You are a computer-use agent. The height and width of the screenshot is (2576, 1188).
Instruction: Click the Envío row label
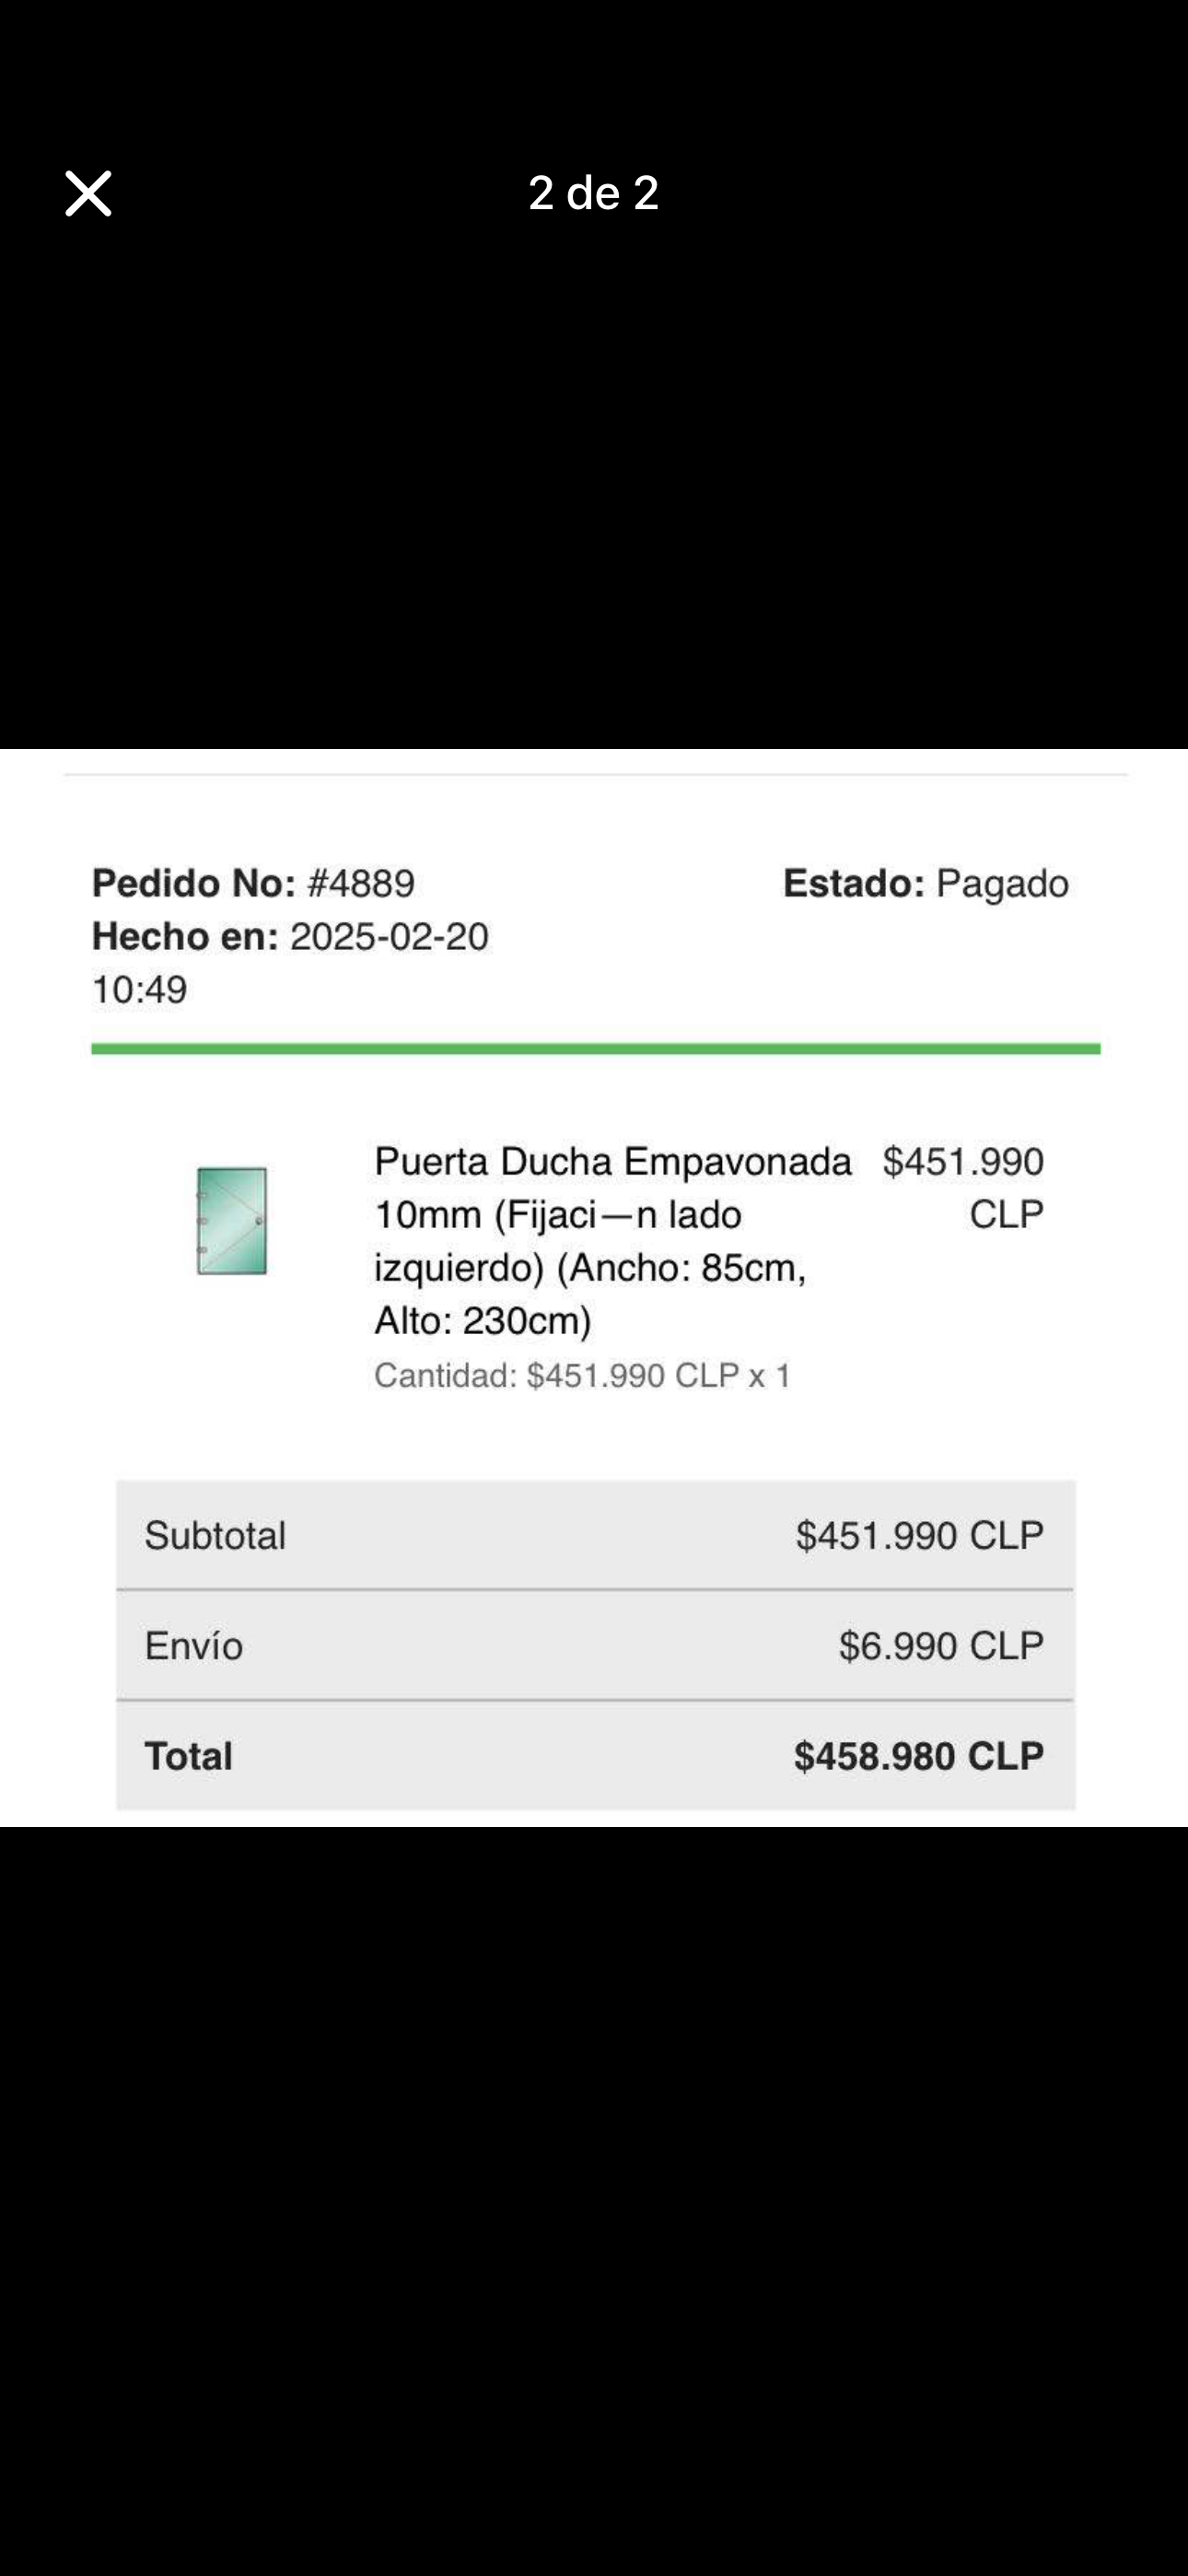coord(194,1646)
